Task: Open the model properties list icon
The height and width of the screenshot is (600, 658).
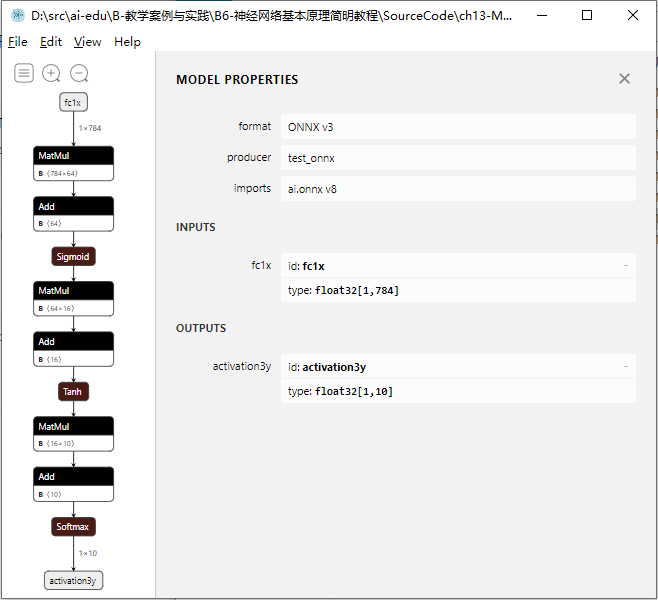Action: coord(24,73)
